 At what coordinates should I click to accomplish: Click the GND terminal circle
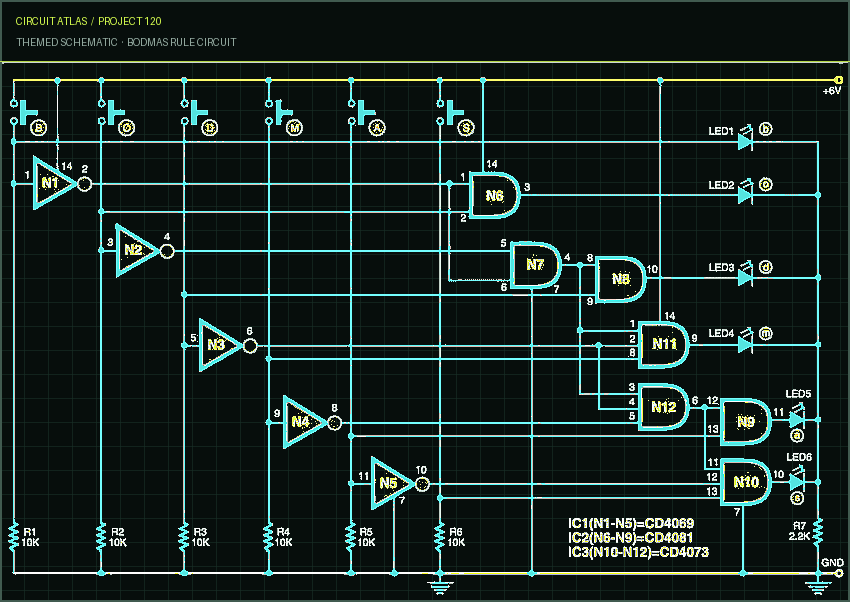click(x=839, y=573)
